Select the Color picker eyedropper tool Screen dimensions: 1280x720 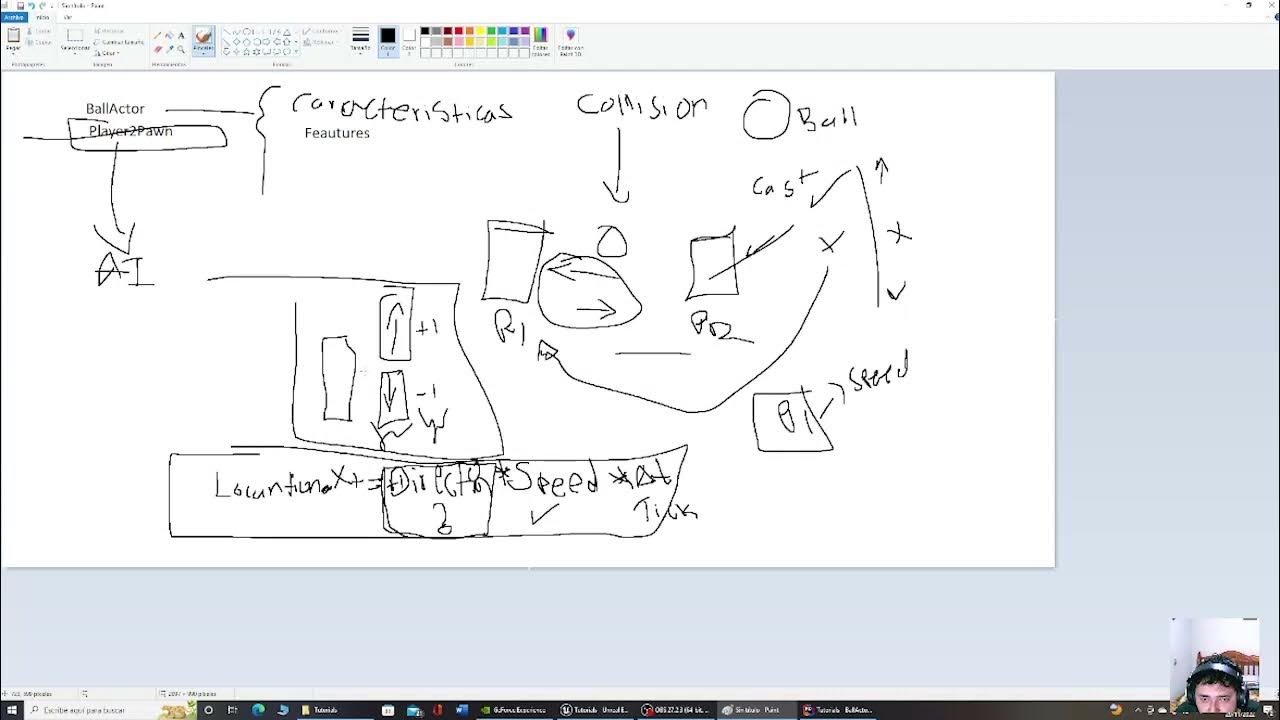point(169,49)
